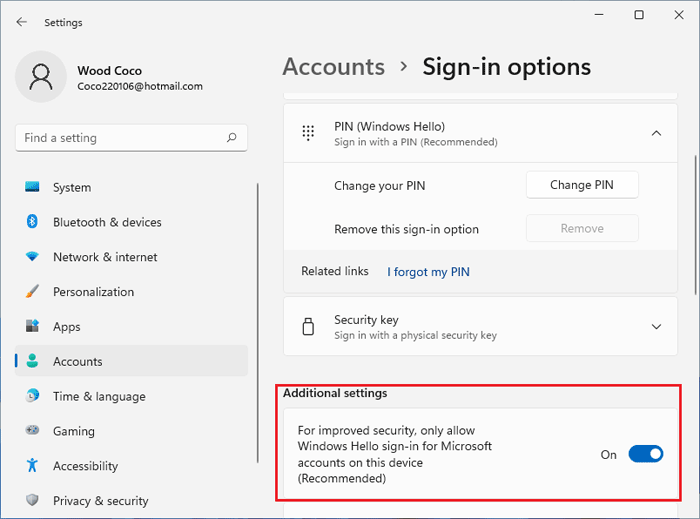The height and width of the screenshot is (519, 700).
Task: Click the Personalization paintbrush icon
Action: click(32, 291)
